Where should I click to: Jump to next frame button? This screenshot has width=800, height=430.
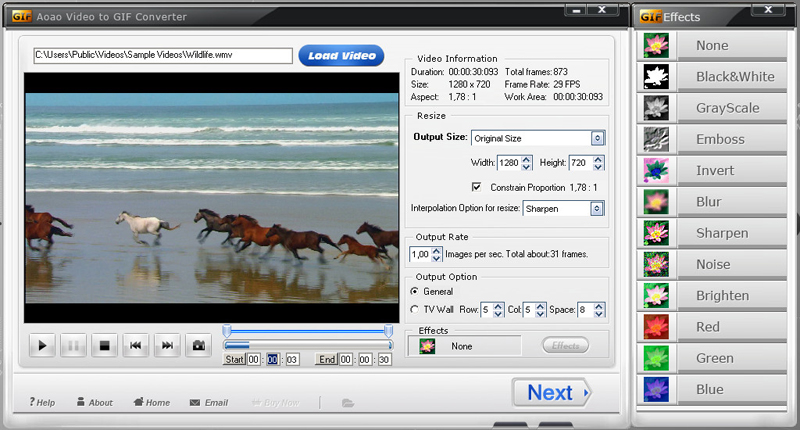tap(167, 346)
